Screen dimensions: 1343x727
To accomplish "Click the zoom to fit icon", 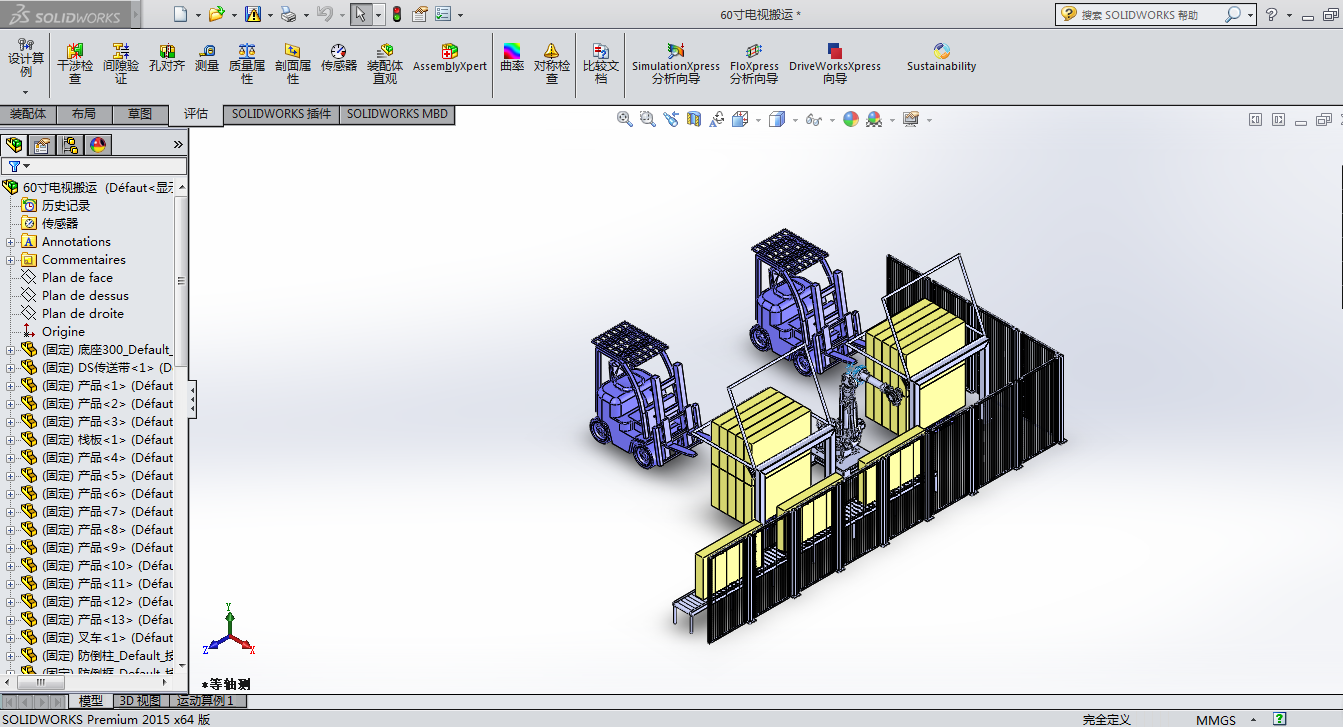I will pyautogui.click(x=625, y=119).
